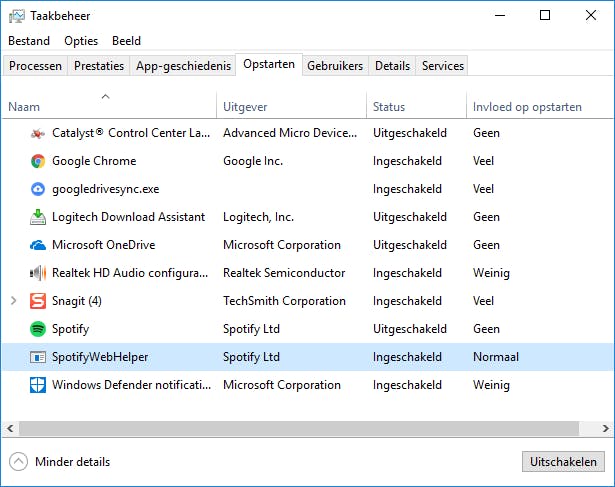Select the Google Chrome icon
The image size is (615, 487).
pyautogui.click(x=37, y=161)
